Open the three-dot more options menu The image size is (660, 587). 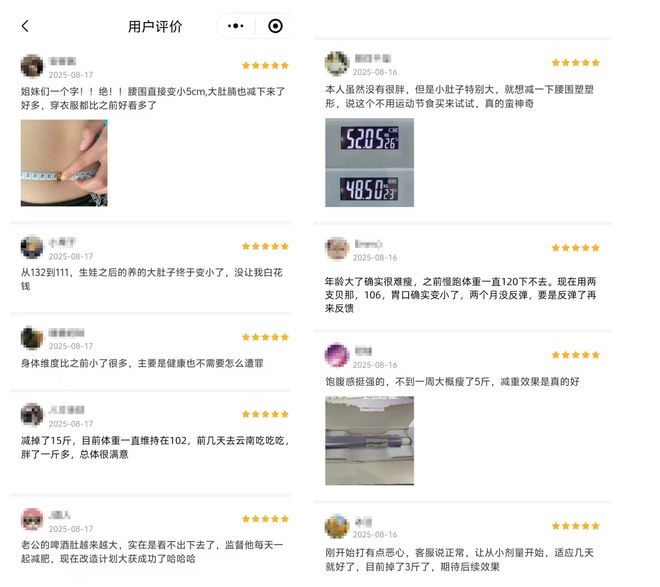point(235,26)
